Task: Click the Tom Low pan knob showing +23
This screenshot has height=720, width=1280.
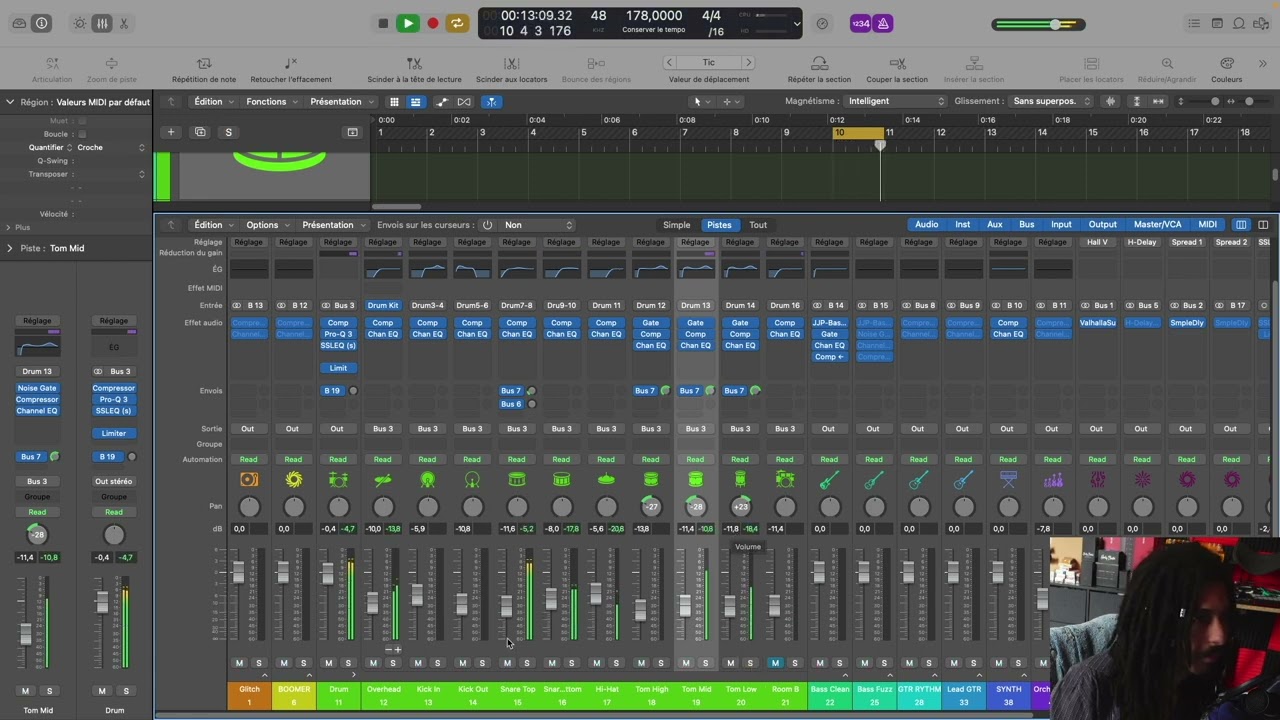Action: (740, 507)
